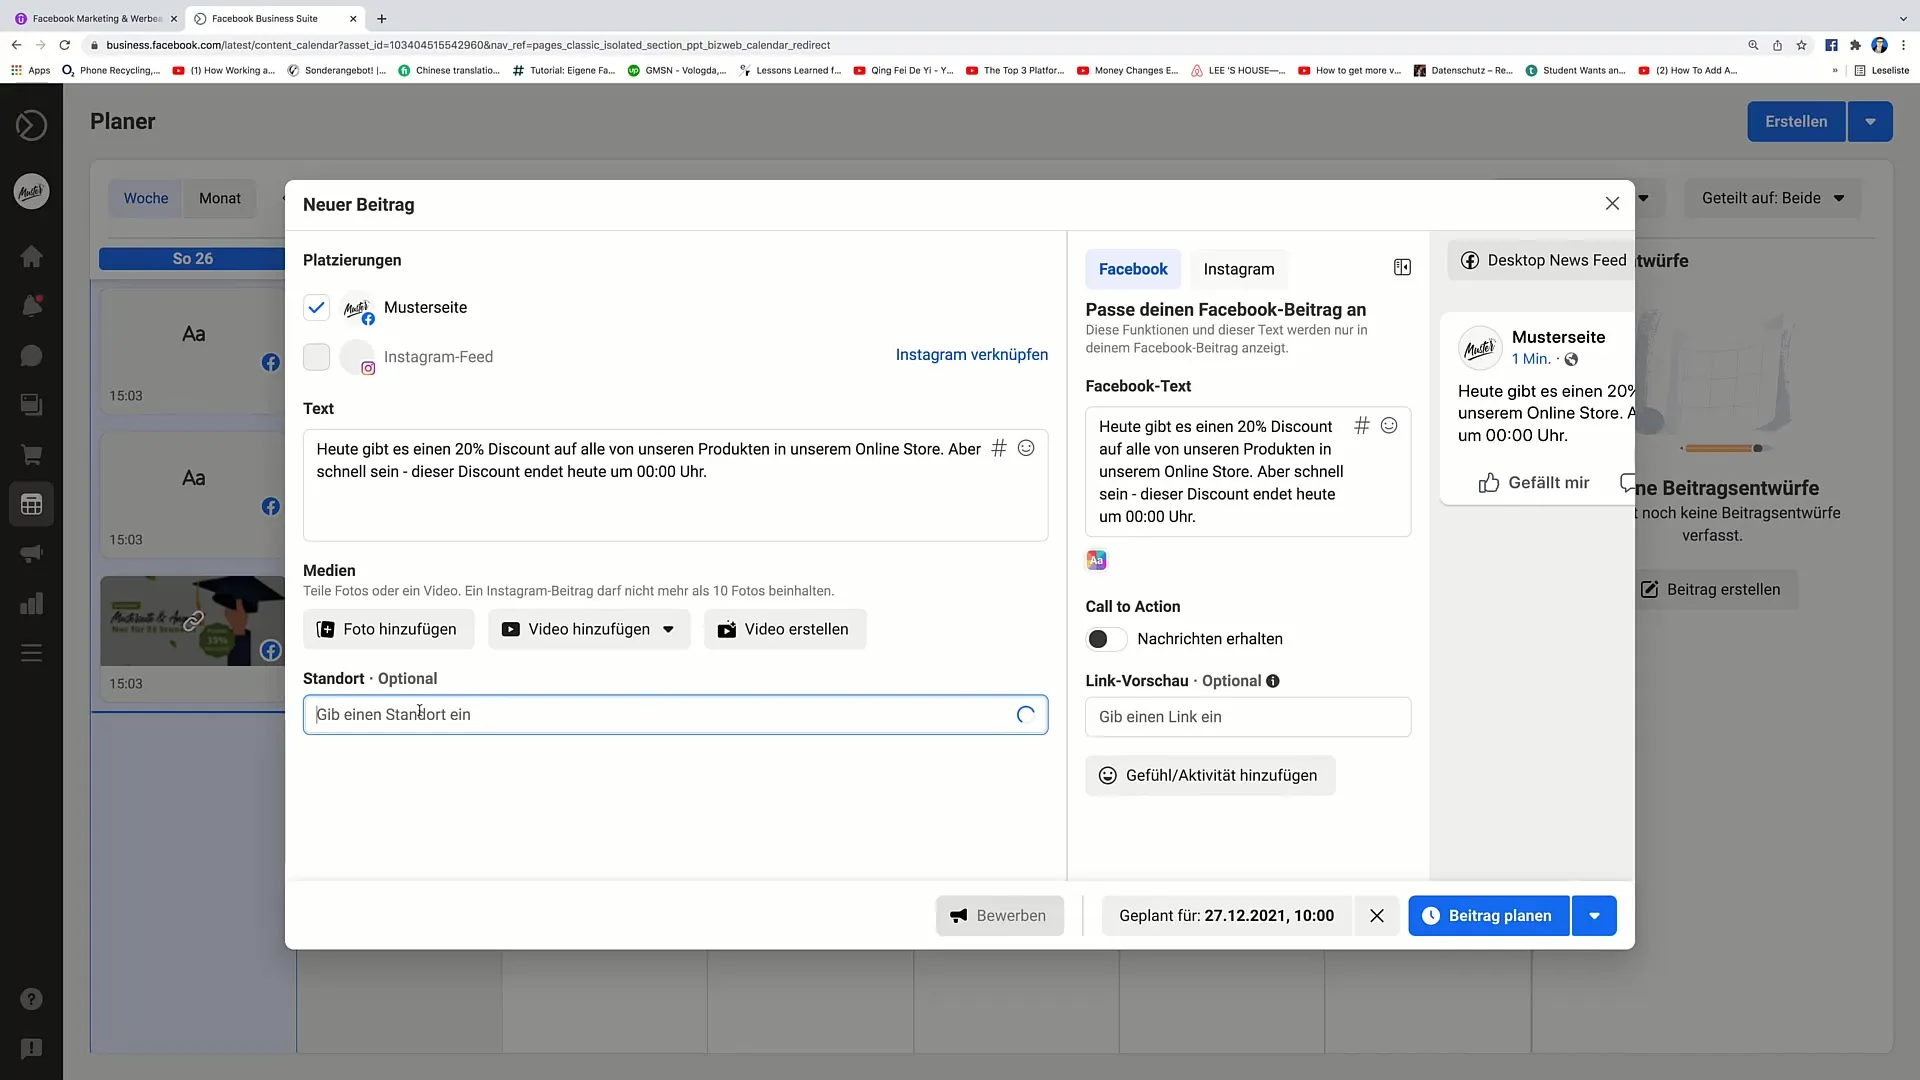Image resolution: width=1920 pixels, height=1080 pixels.
Task: Enable the Instagram-Feed placement checkbox
Action: tap(315, 356)
